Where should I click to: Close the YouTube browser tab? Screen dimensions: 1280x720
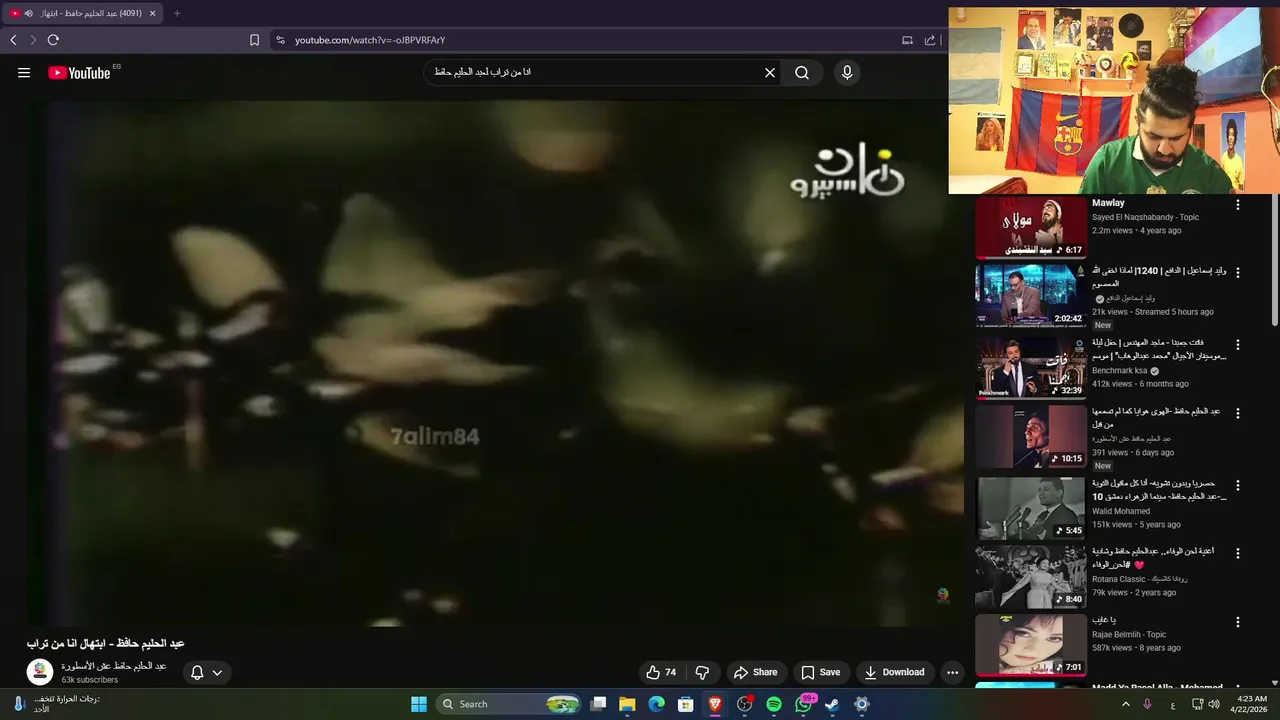tap(152, 13)
